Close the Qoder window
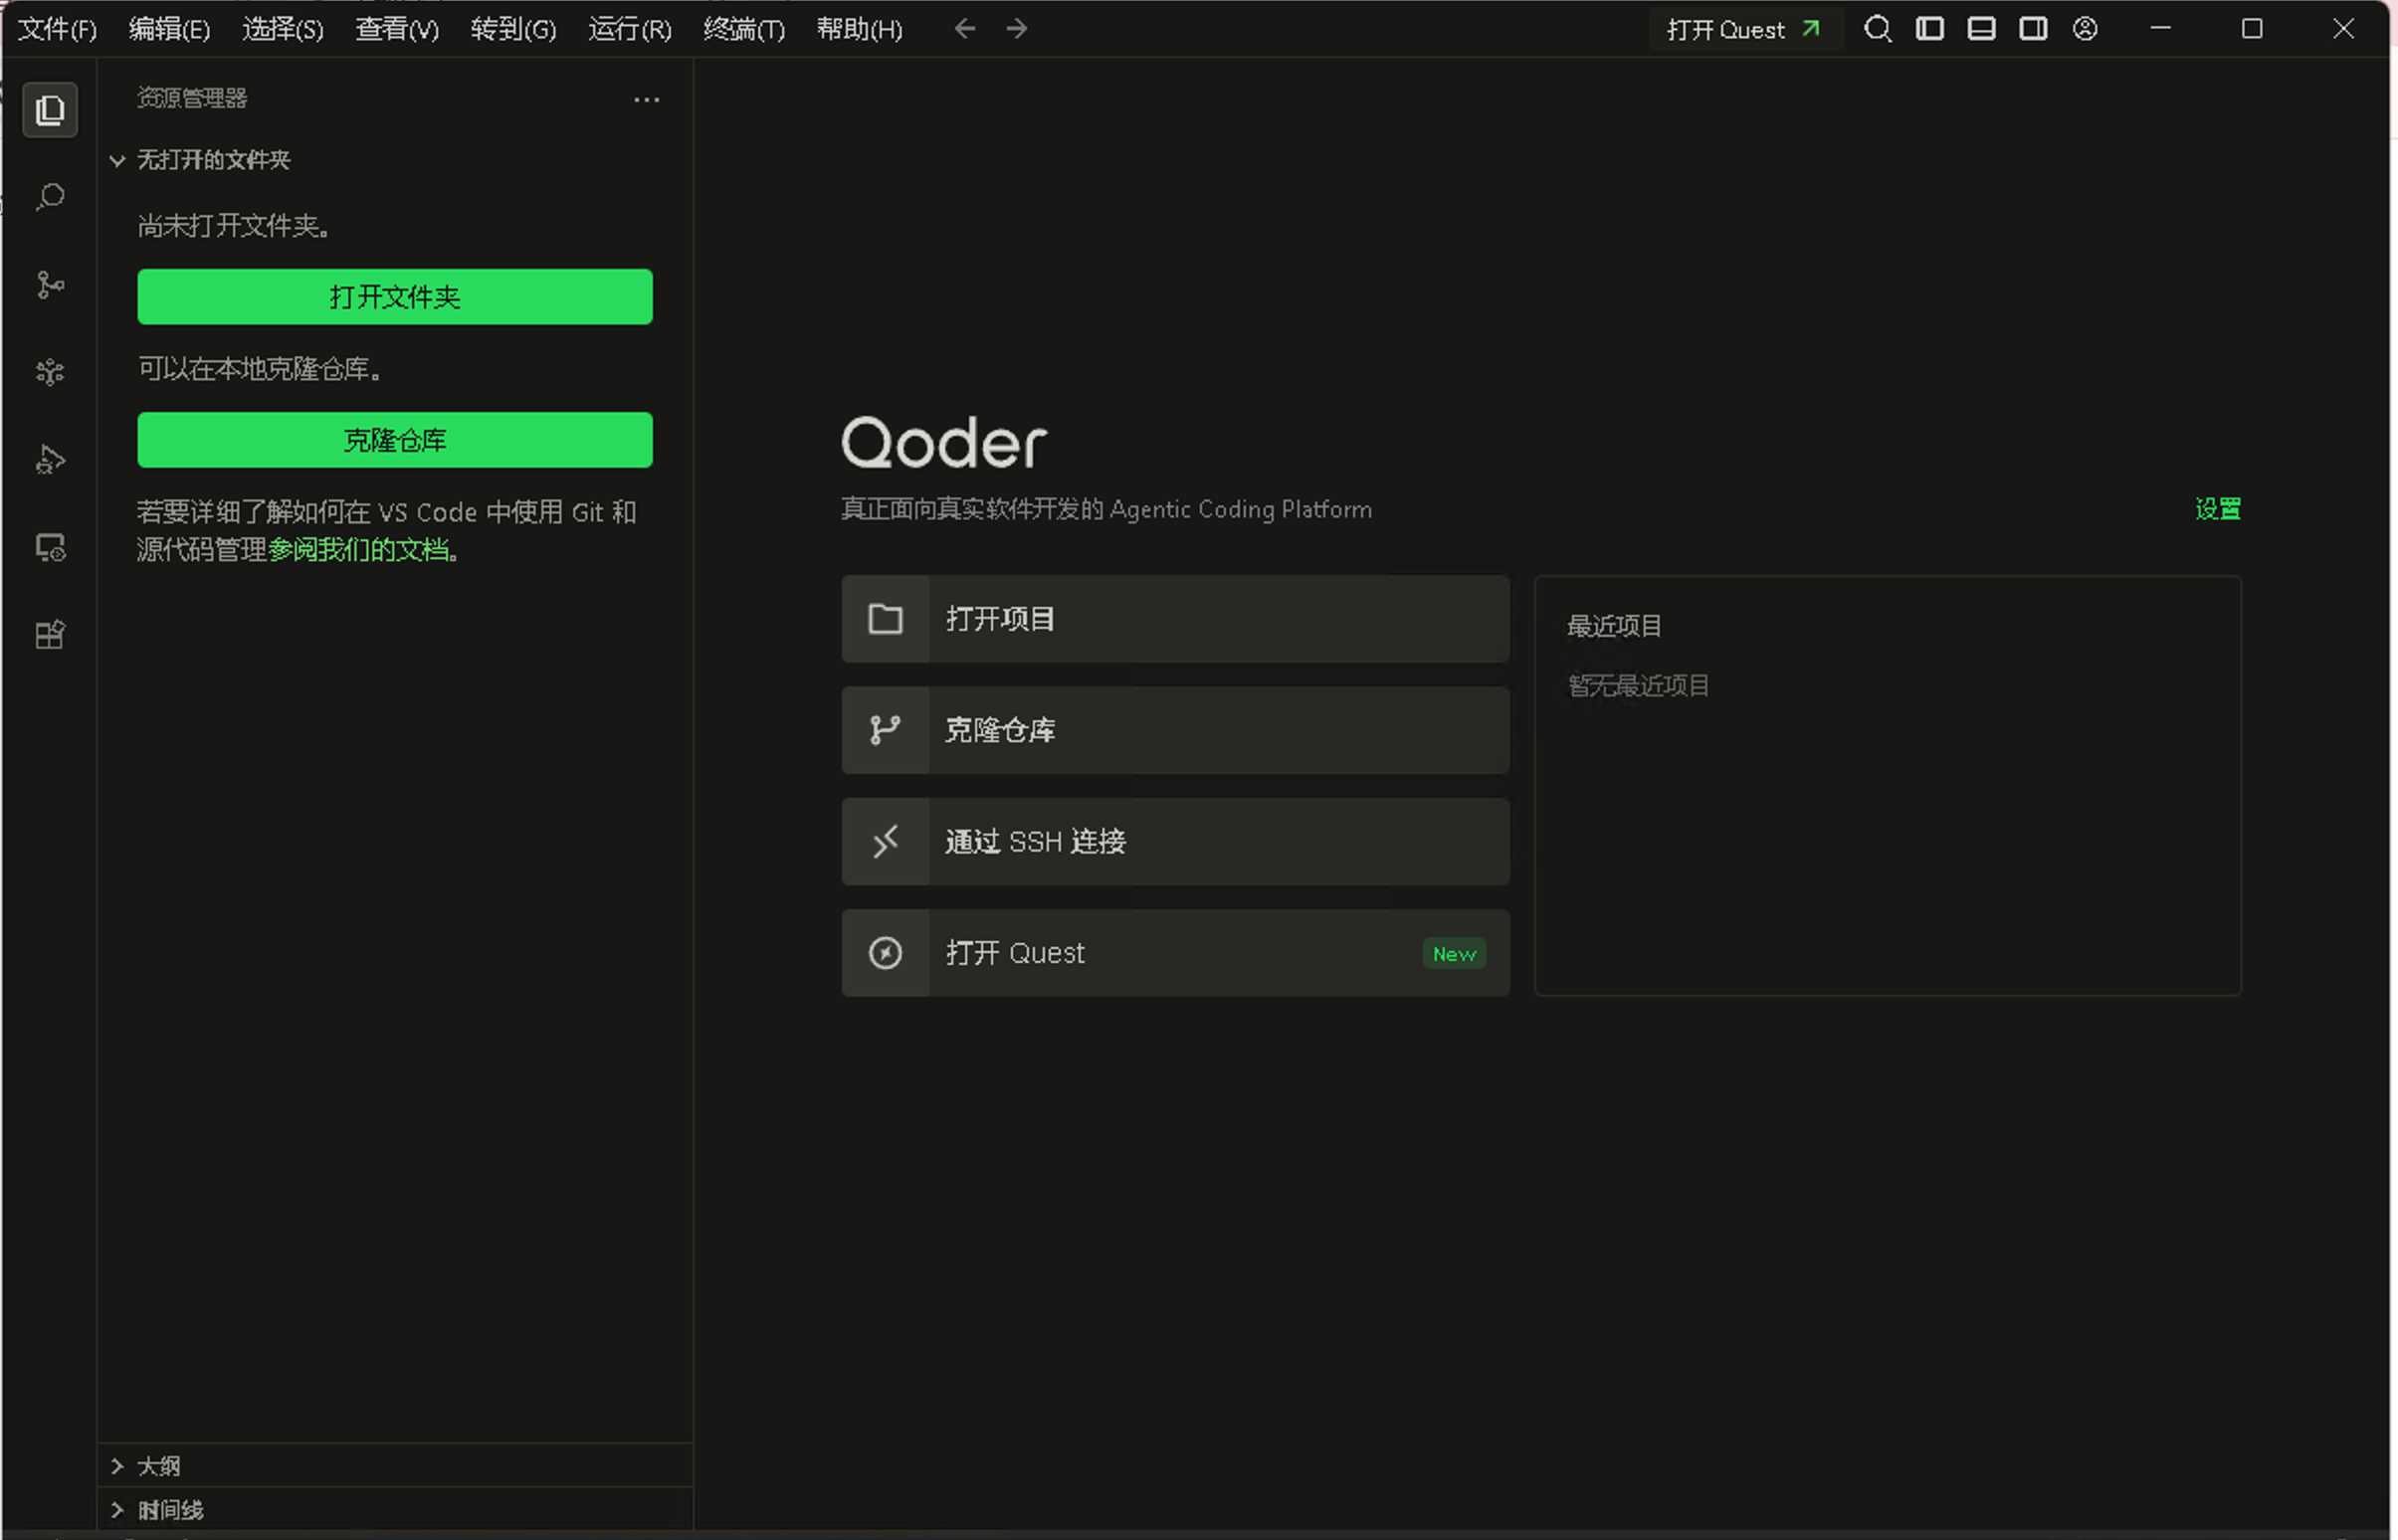Image resolution: width=2398 pixels, height=1540 pixels. (2343, 29)
